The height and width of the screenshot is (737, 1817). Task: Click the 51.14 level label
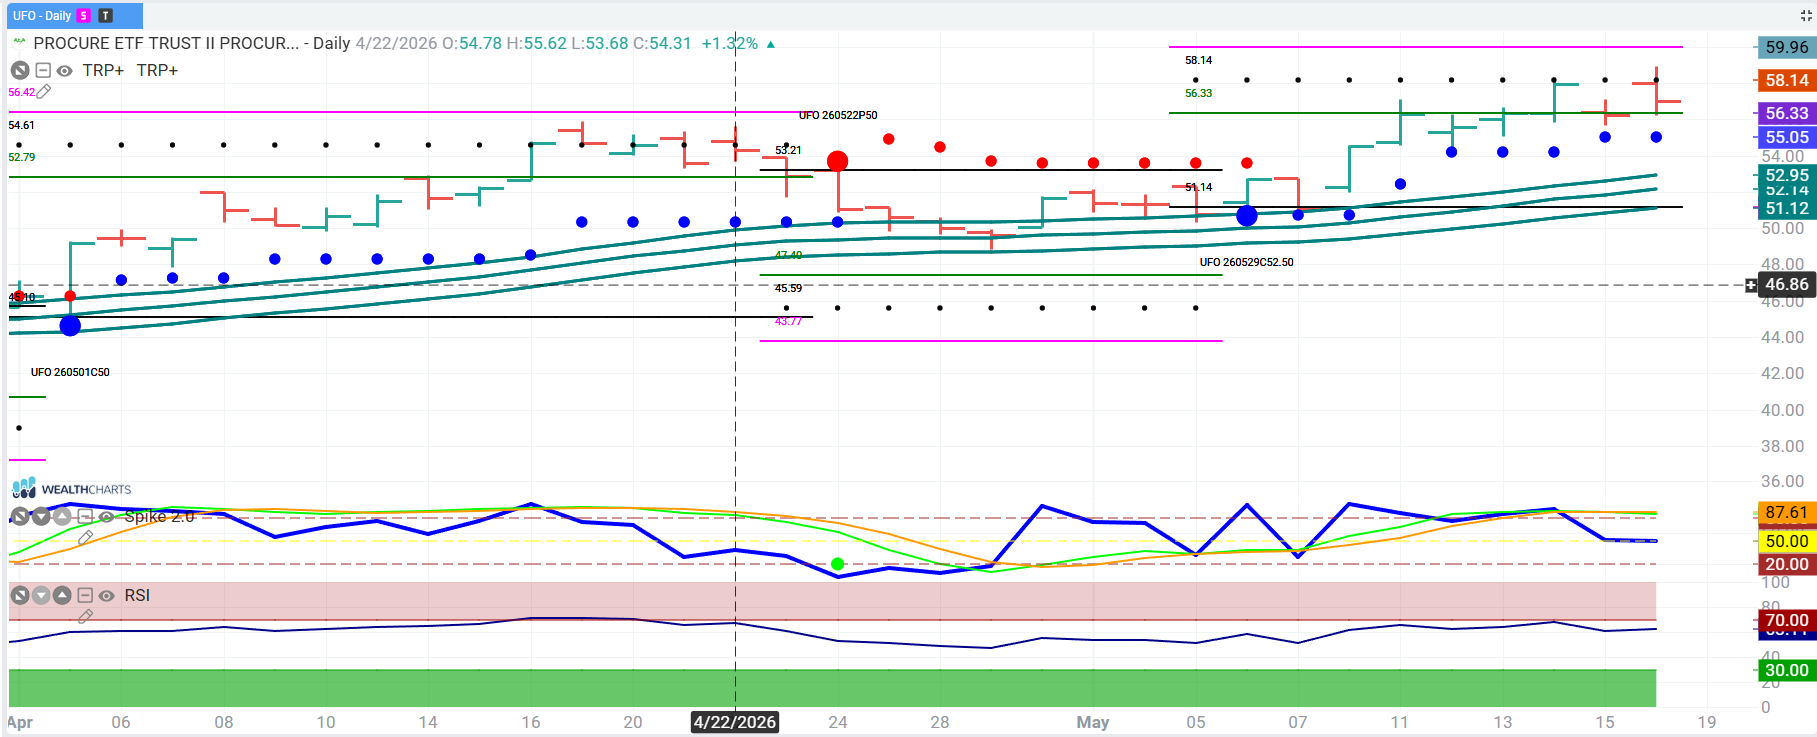pos(1198,187)
